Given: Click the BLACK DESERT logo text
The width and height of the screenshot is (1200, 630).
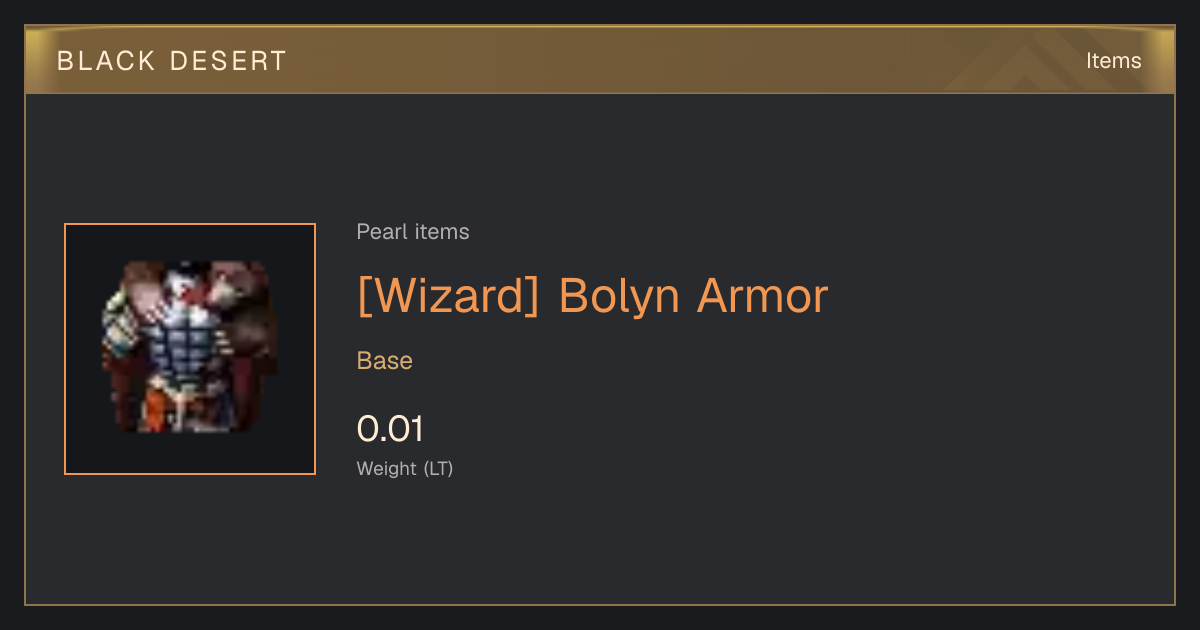Looking at the screenshot, I should tap(172, 61).
